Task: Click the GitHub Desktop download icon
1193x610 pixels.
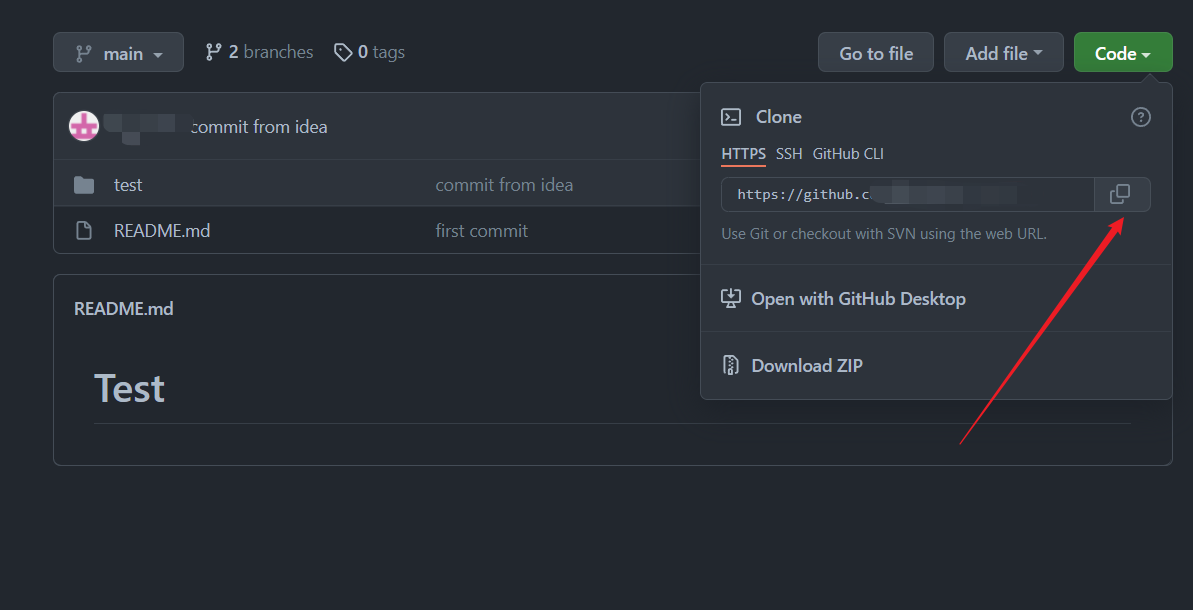Action: [731, 298]
